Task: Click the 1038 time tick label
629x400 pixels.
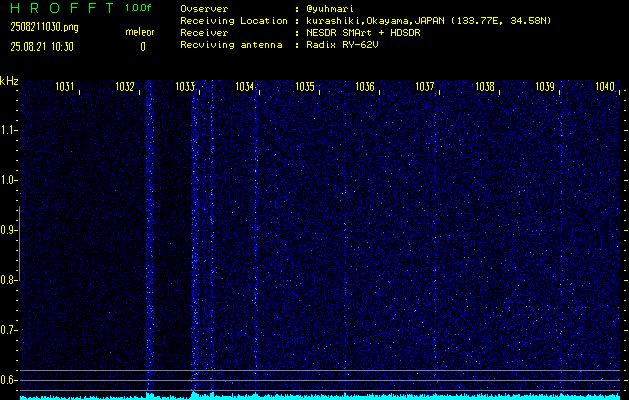Action: coord(485,86)
